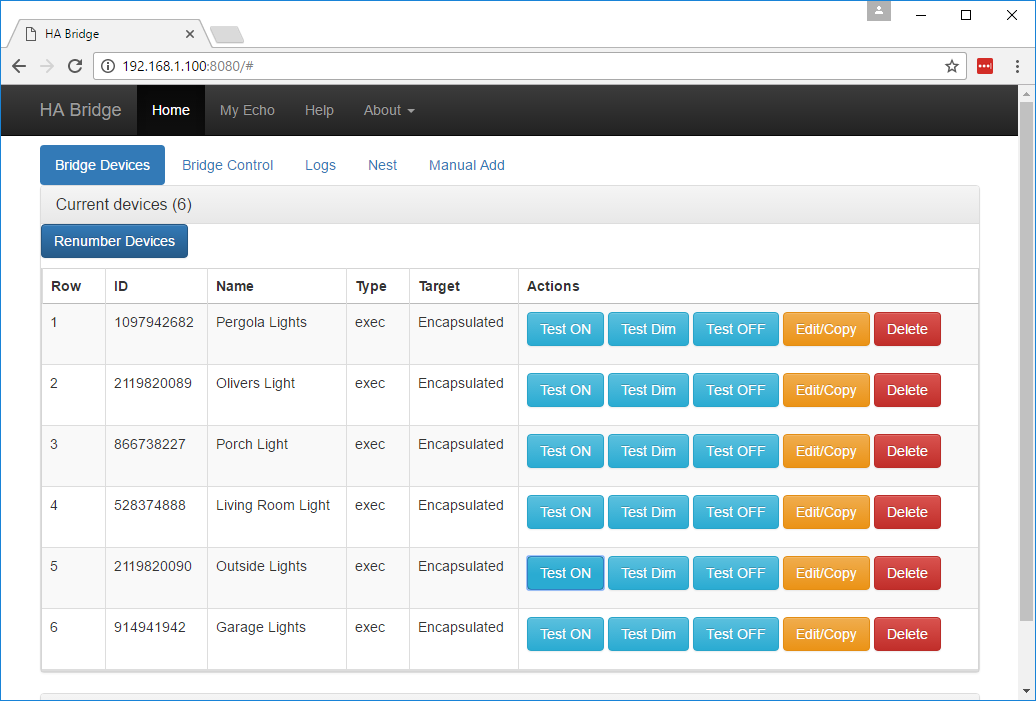Edit/Copy the Garage Lights device
Viewport: 1036px width, 701px height.
point(826,634)
